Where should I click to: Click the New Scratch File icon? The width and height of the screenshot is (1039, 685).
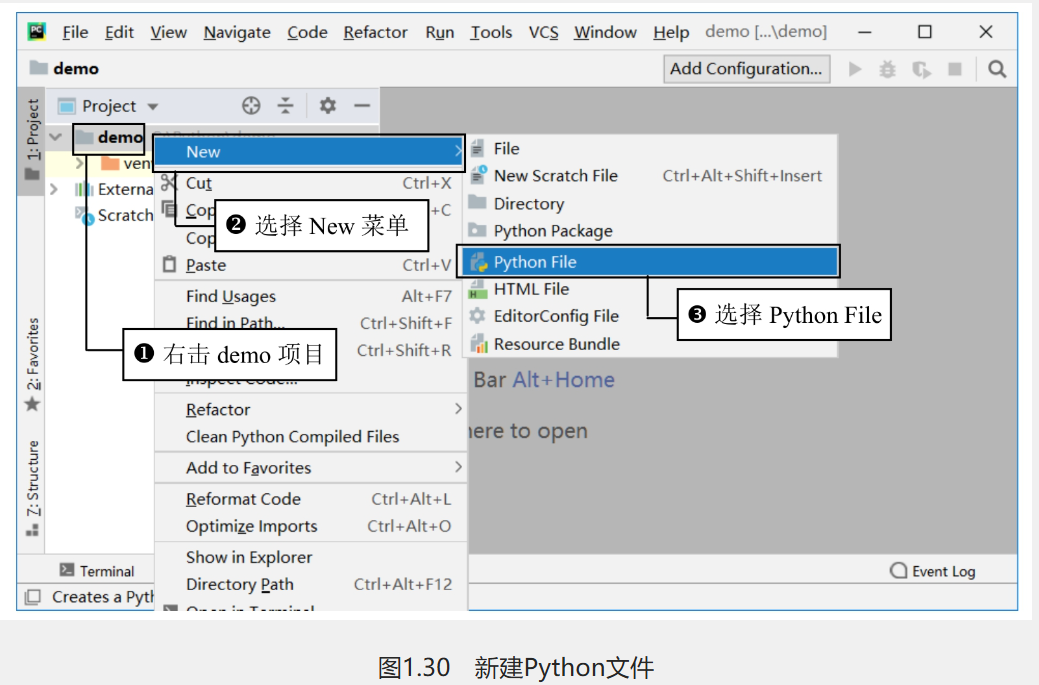478,175
